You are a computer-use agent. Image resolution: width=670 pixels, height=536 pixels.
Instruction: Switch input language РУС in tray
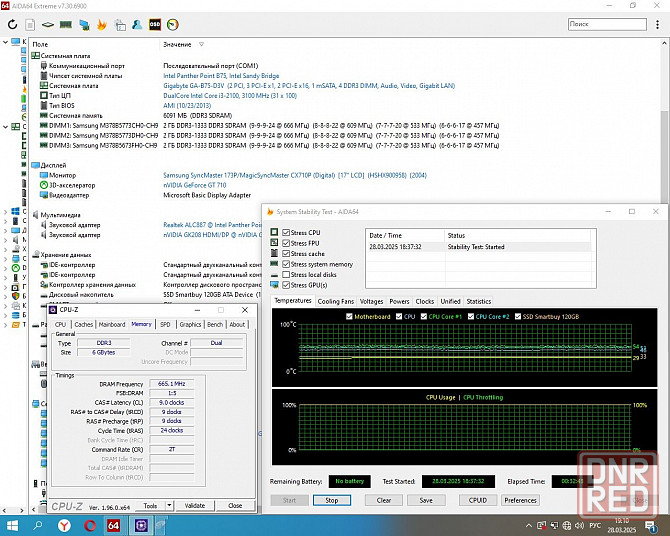click(595, 525)
